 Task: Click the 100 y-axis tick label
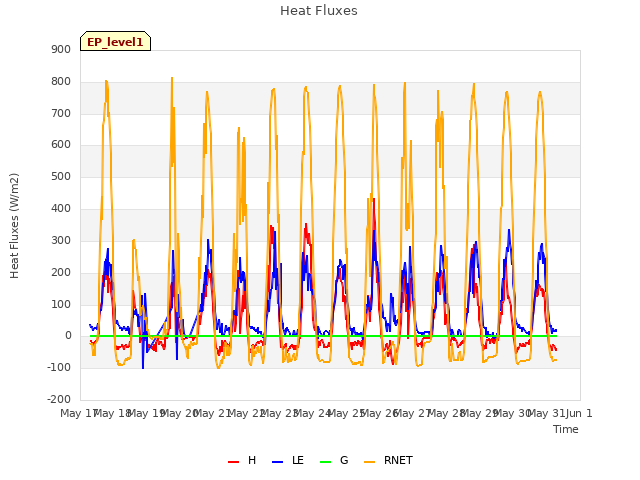61,304
